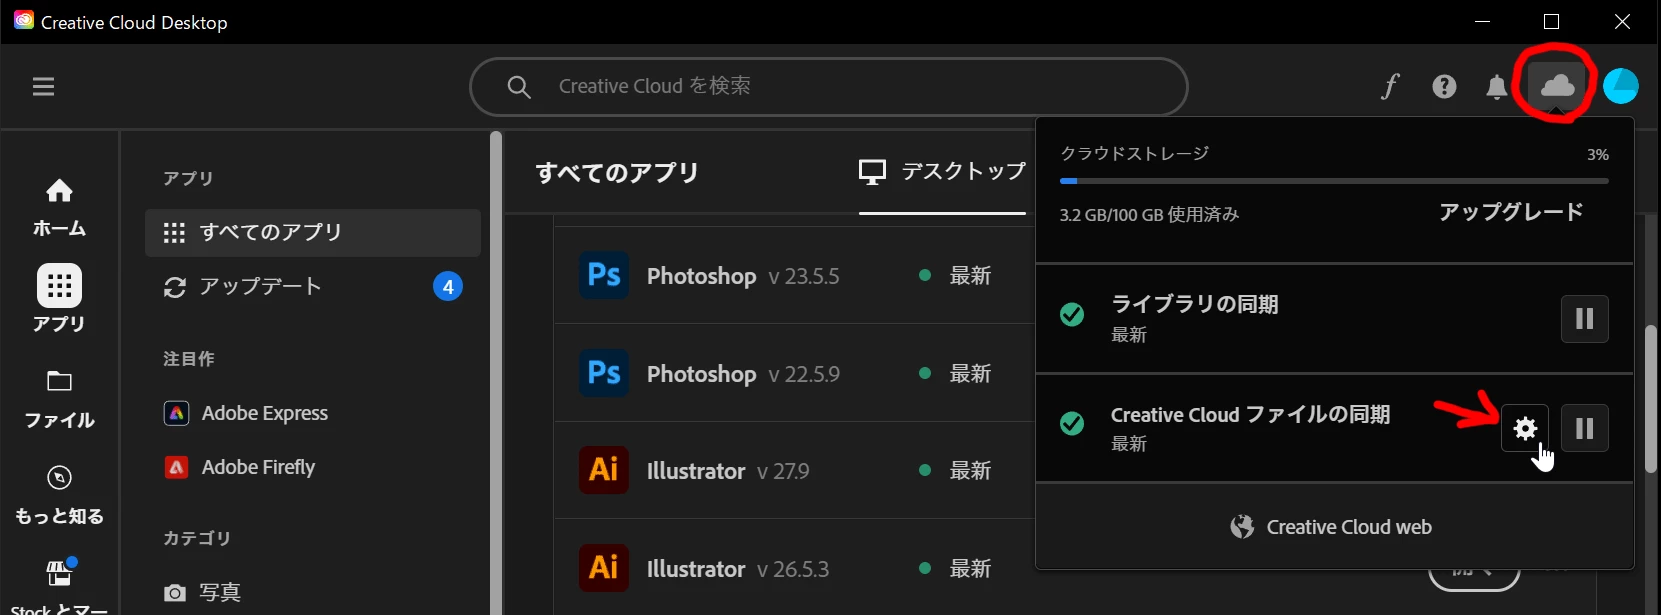Open ファイル in the left sidebar
The image size is (1661, 615).
pos(59,400)
